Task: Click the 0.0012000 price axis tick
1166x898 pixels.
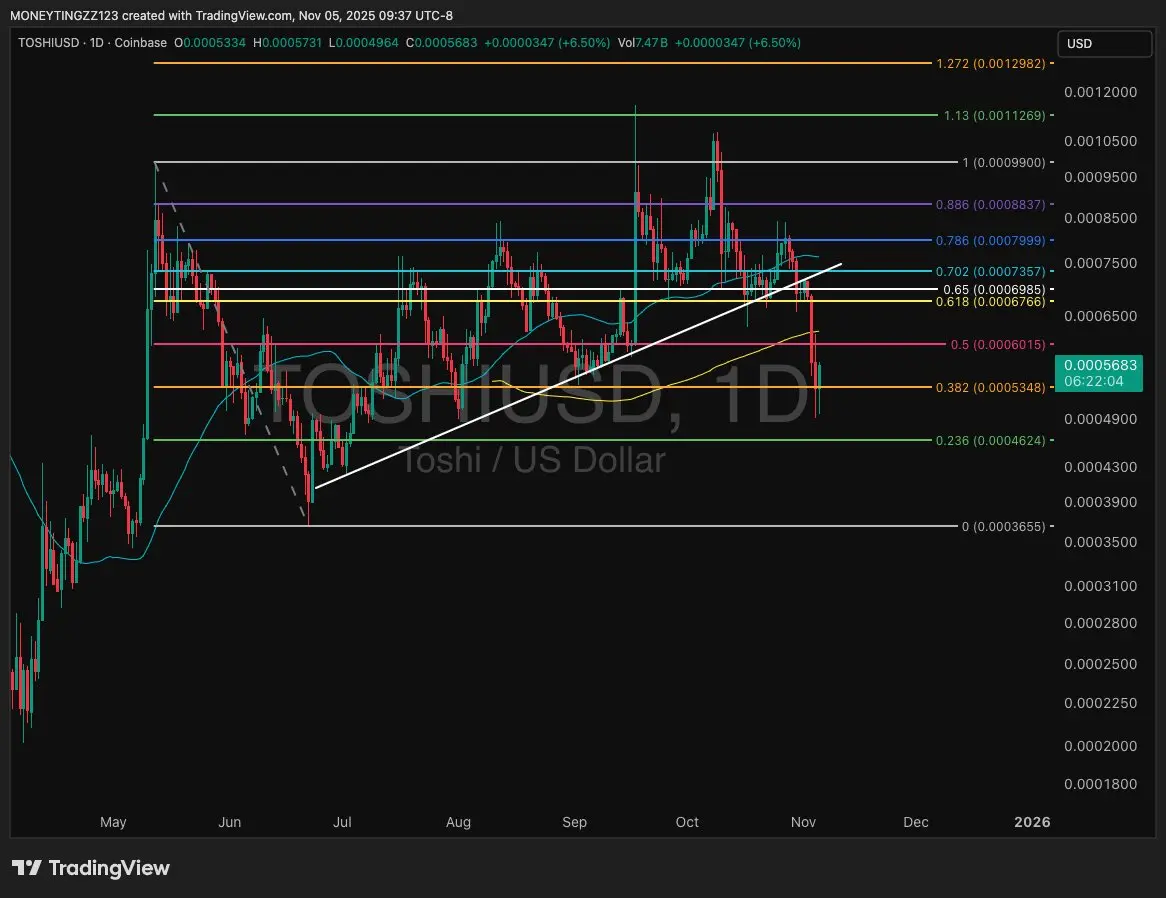Action: click(x=1101, y=92)
